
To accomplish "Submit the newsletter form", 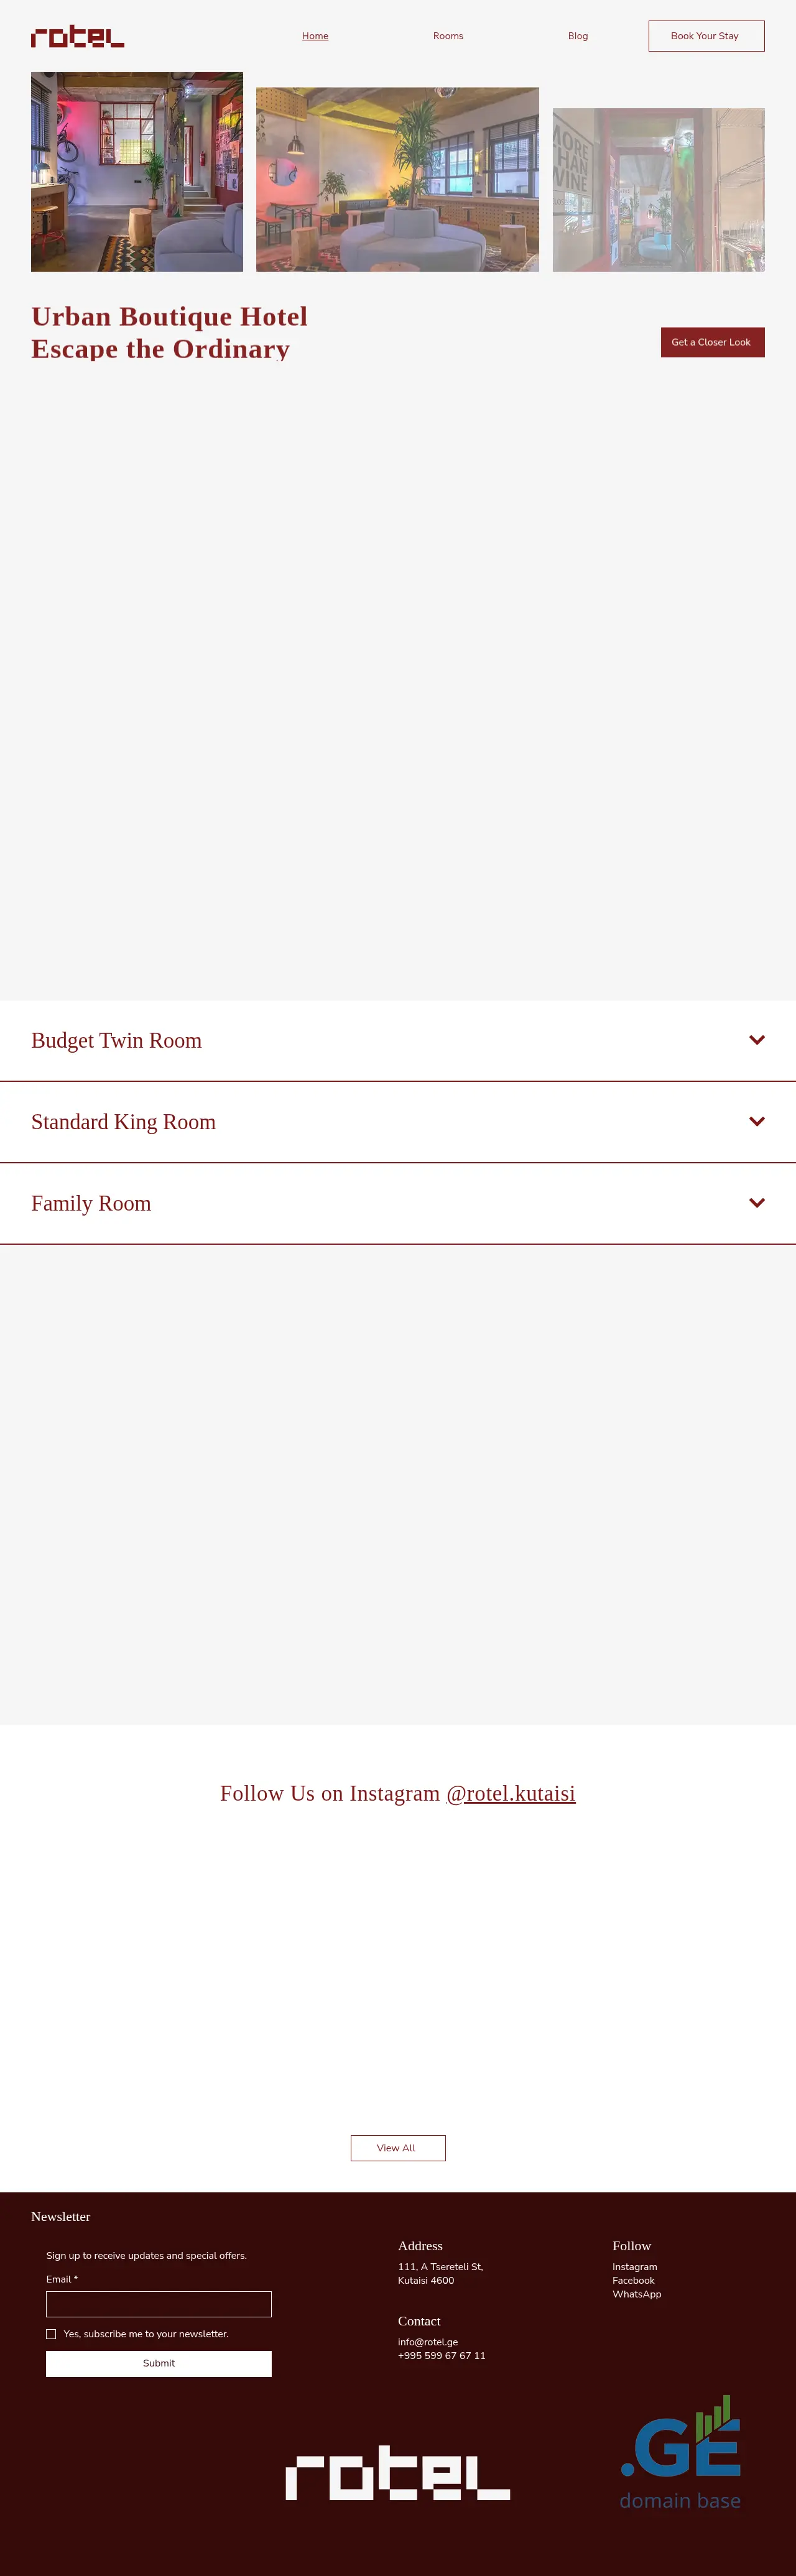I will (158, 2363).
